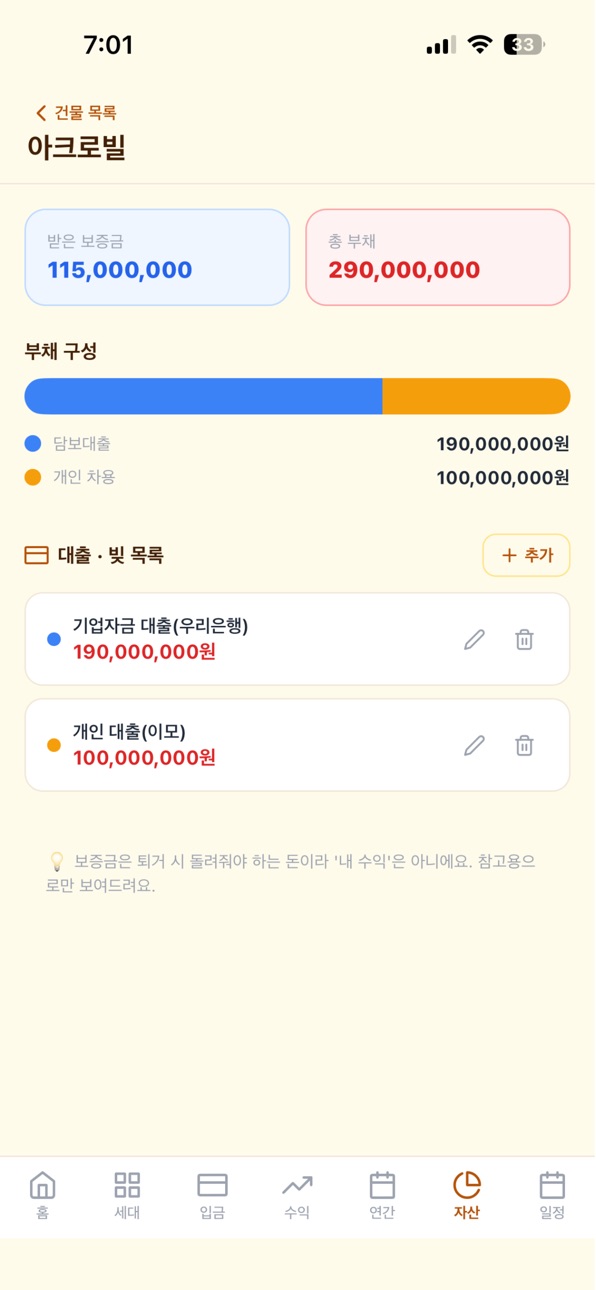Select the 자산 pie chart tab
Viewport: 596px width, 1290px height.
pyautogui.click(x=467, y=1196)
